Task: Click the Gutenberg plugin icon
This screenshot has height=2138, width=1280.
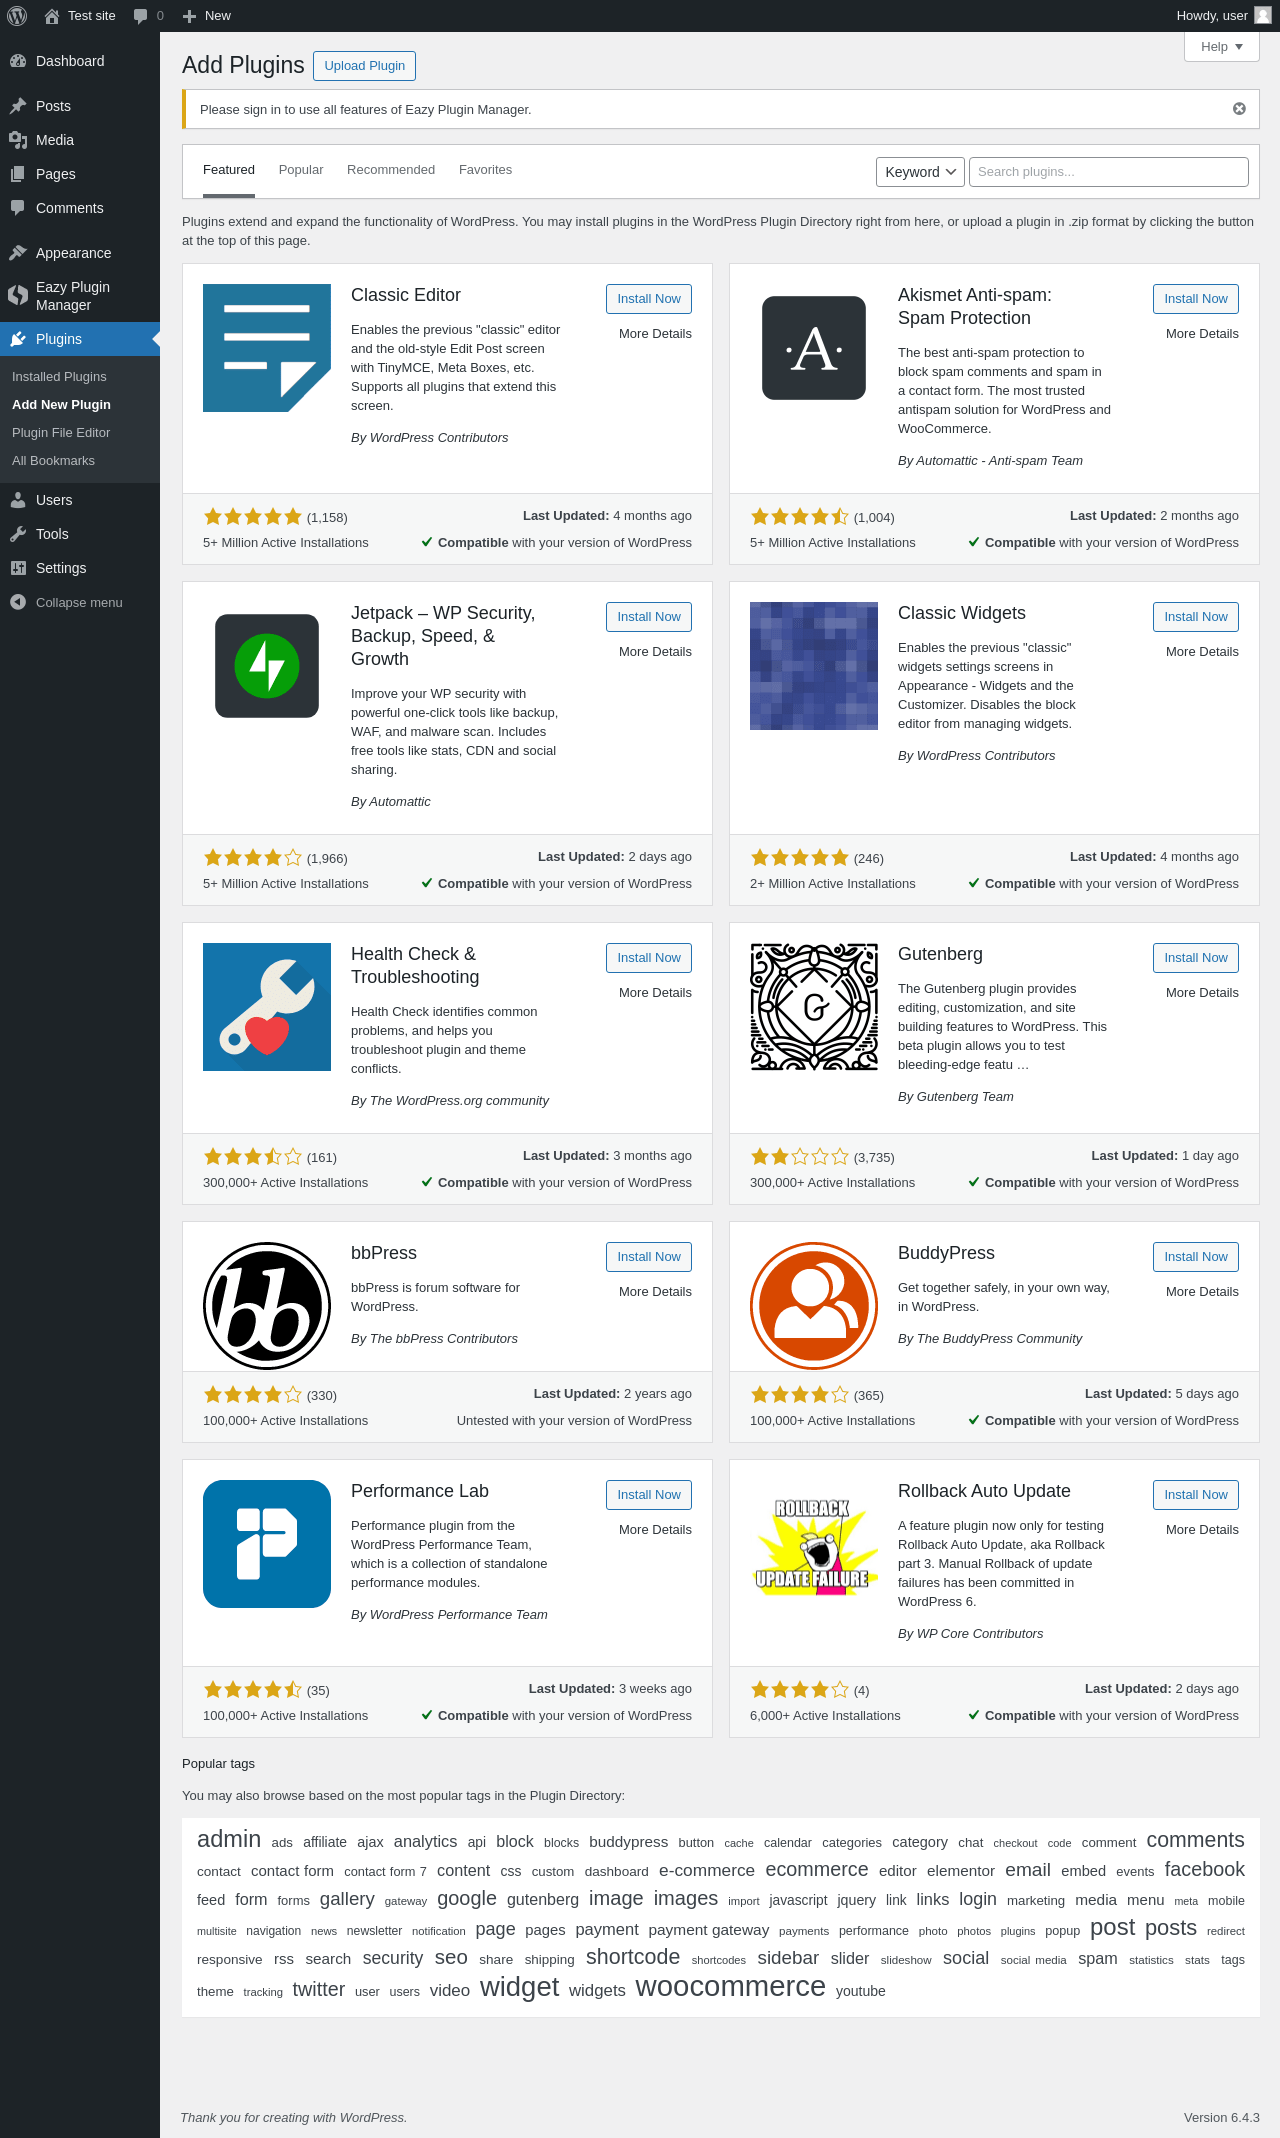Action: point(814,1007)
